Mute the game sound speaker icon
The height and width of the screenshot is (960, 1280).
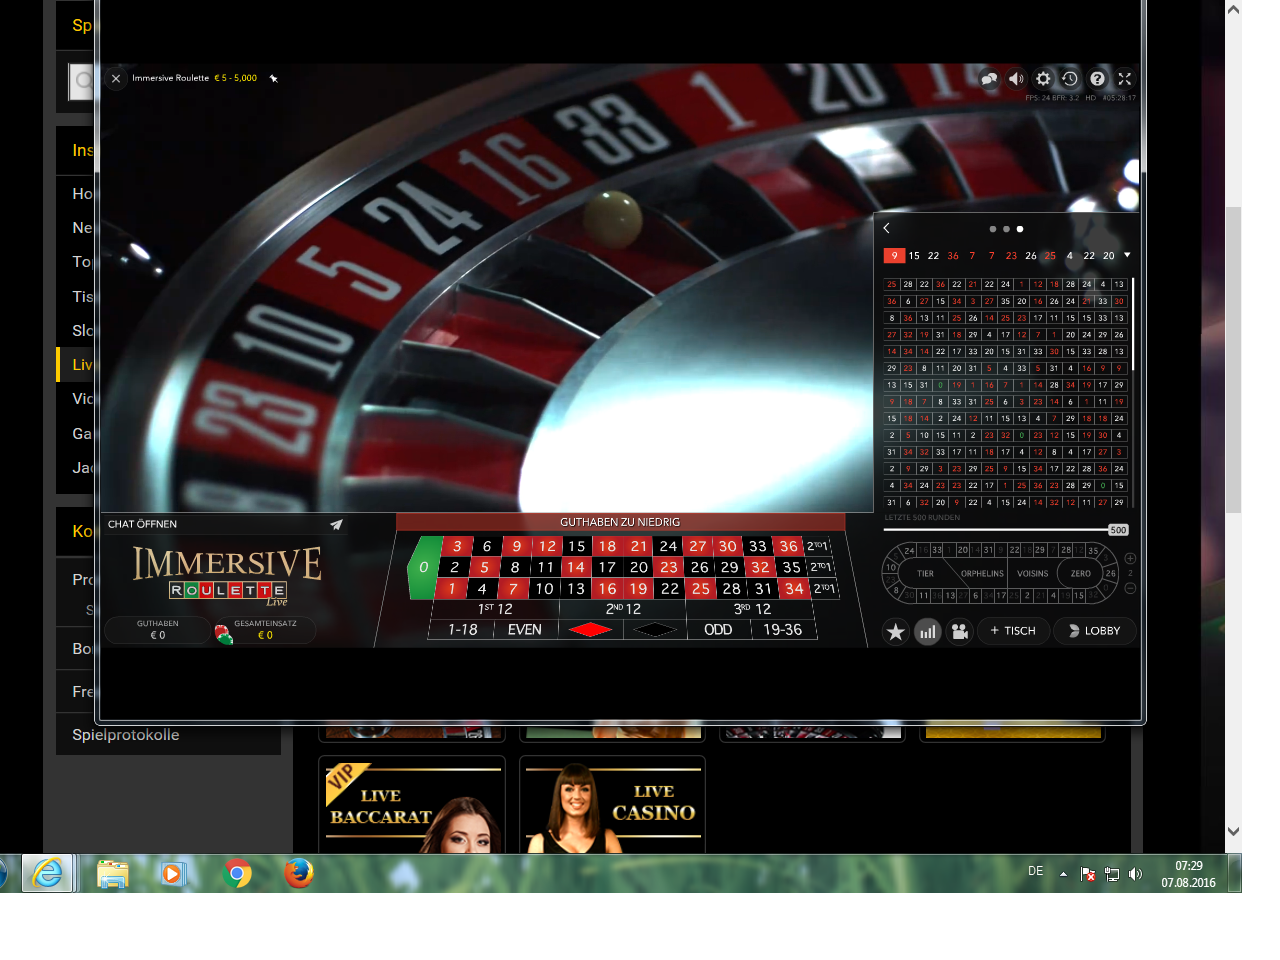point(1016,79)
